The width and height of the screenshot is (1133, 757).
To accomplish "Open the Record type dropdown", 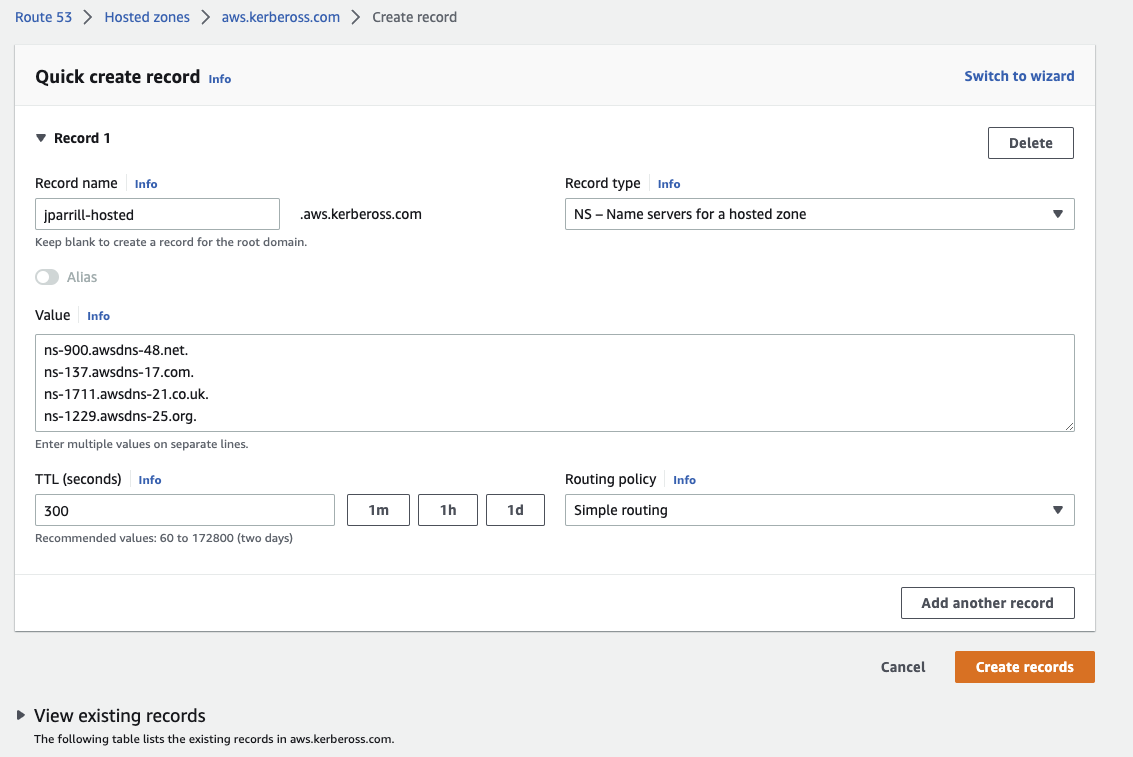I will click(819, 214).
